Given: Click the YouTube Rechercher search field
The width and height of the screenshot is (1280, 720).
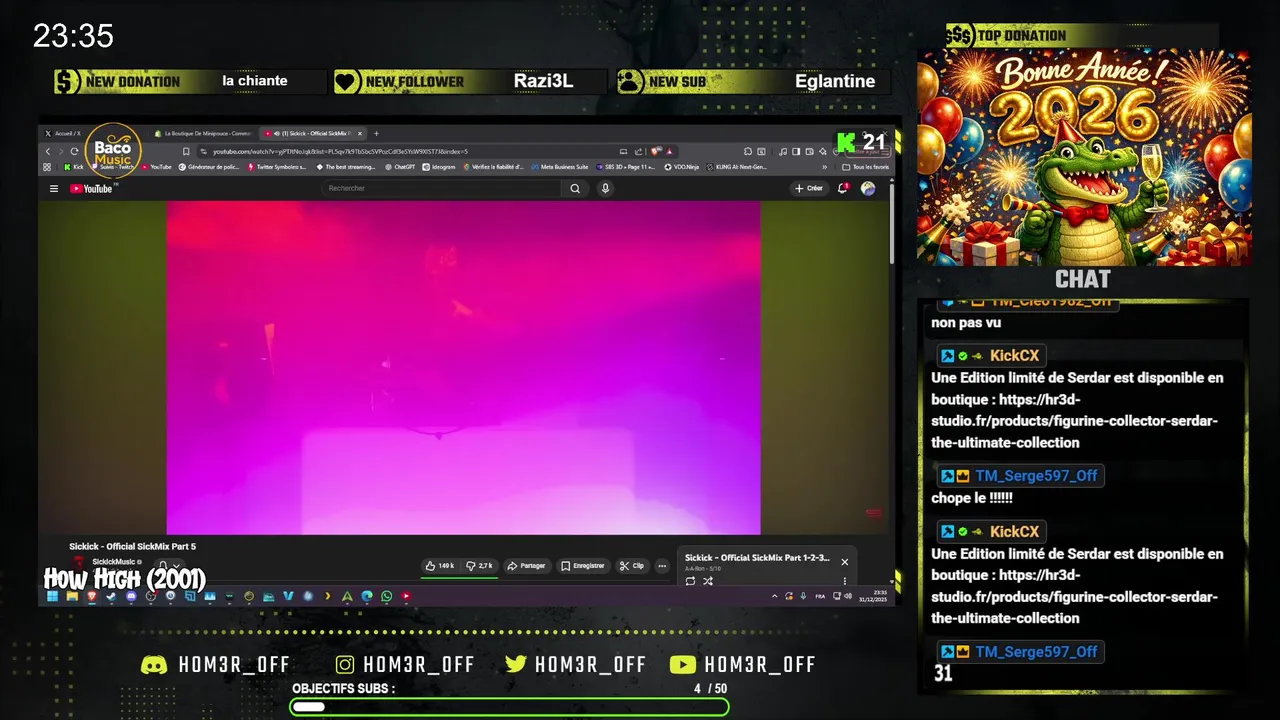Looking at the screenshot, I should pyautogui.click(x=442, y=188).
